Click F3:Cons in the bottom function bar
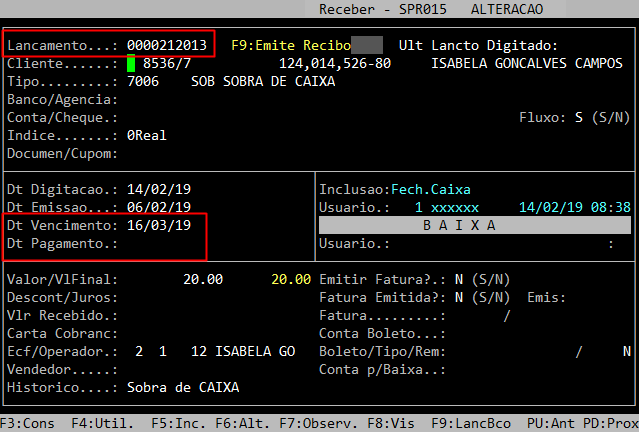 [24, 423]
